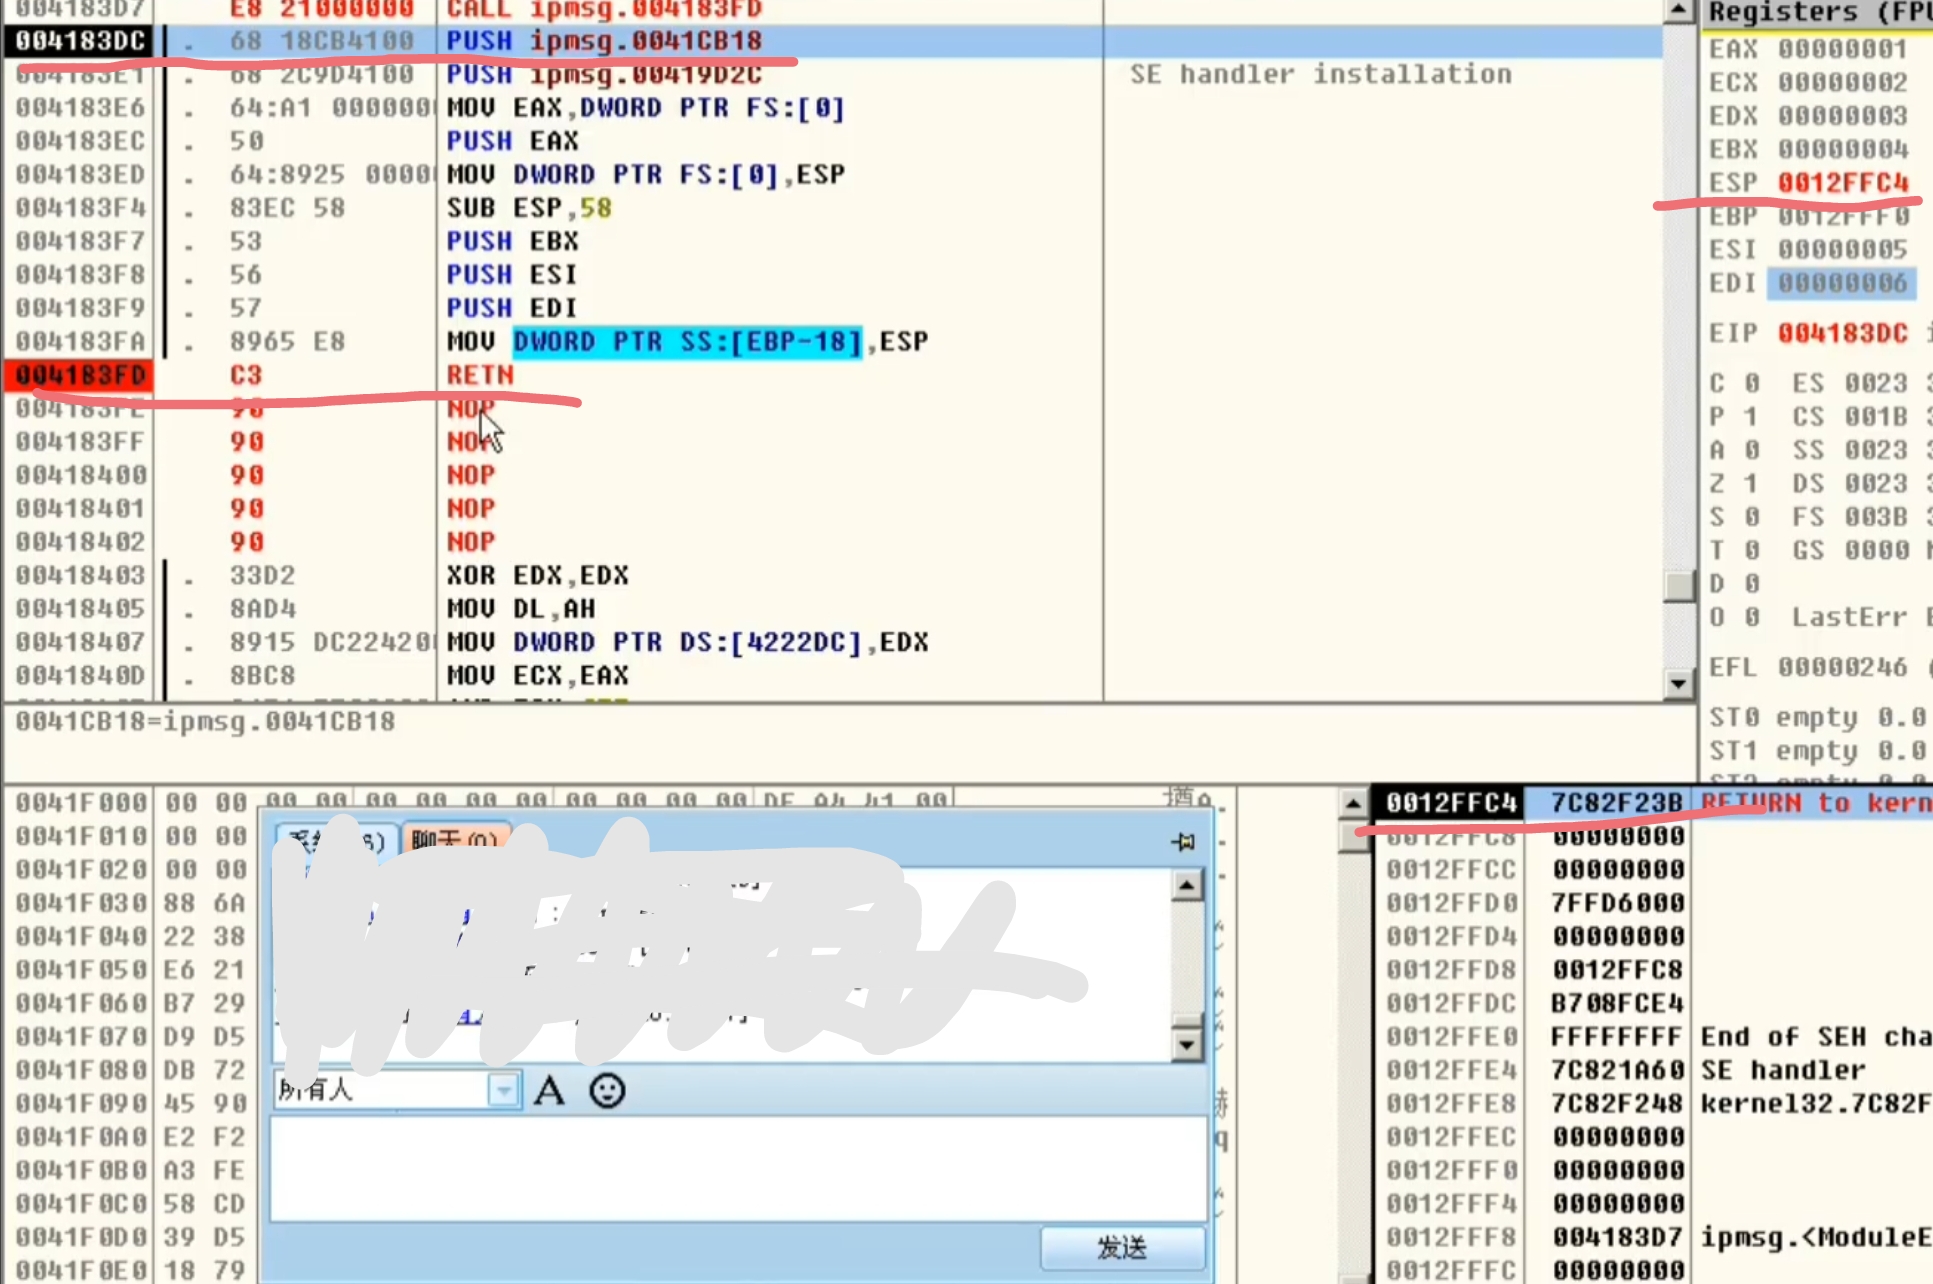Click the ESP register value 0012FFC4
Image resolution: width=1933 pixels, height=1284 pixels.
click(1843, 182)
